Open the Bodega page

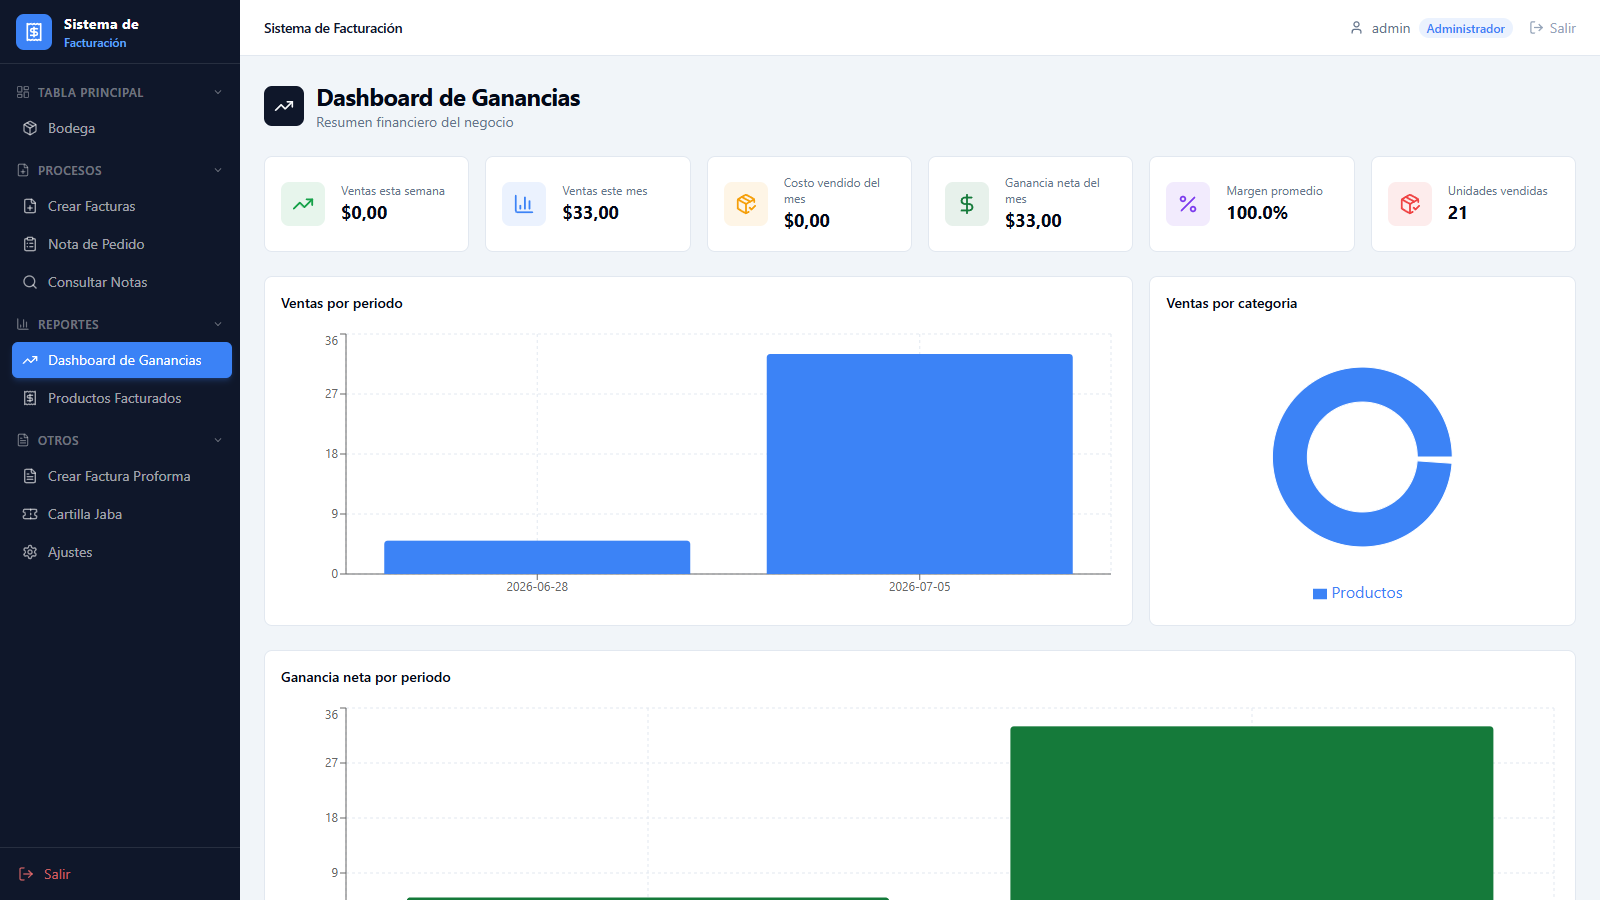[122, 128]
